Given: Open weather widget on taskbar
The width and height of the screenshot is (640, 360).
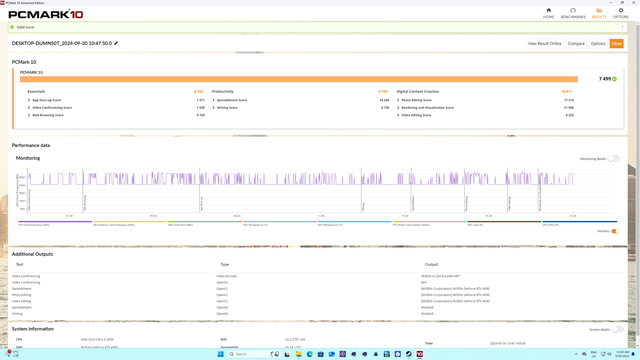Looking at the screenshot, I should tap(12, 354).
